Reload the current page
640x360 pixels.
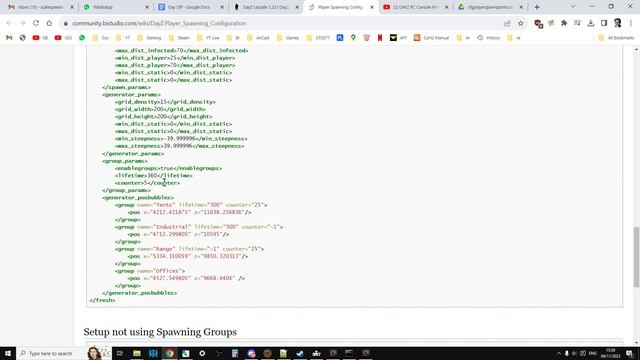pos(36,23)
